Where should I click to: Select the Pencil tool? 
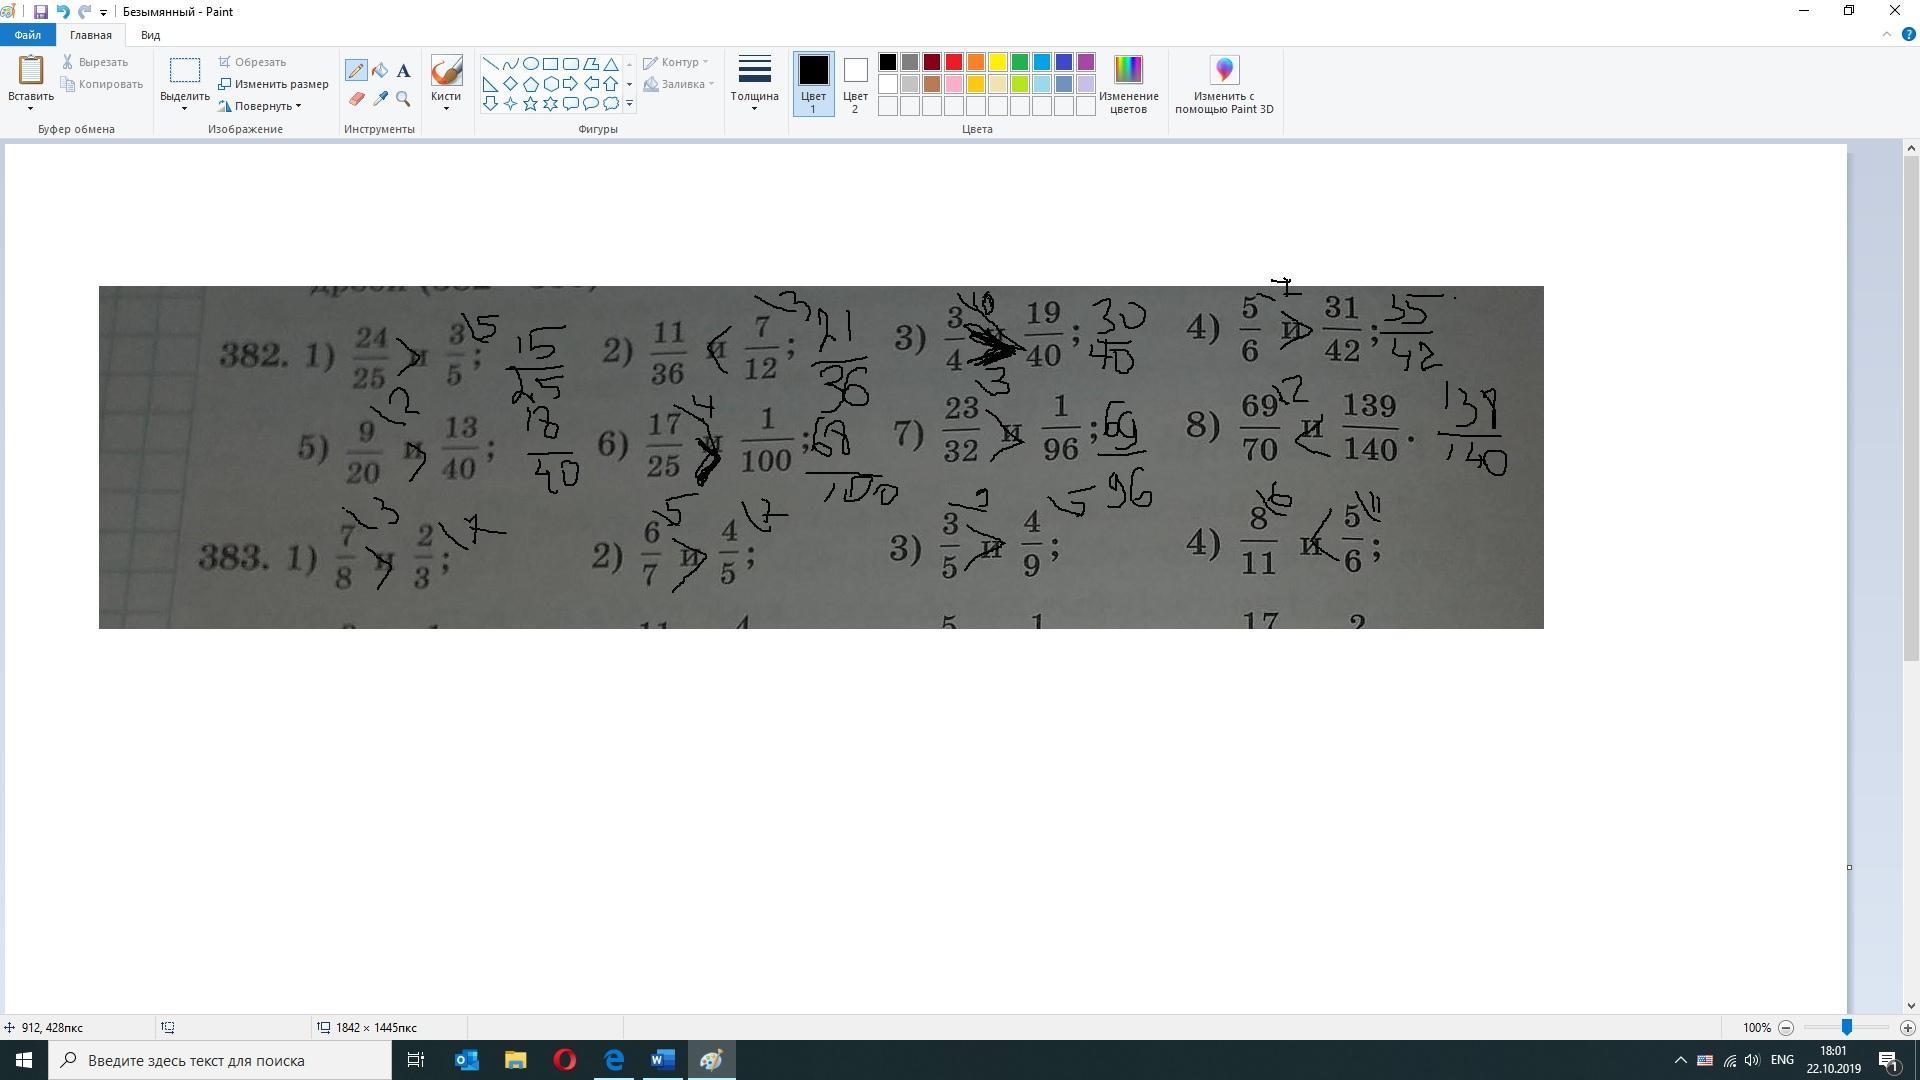pos(356,71)
